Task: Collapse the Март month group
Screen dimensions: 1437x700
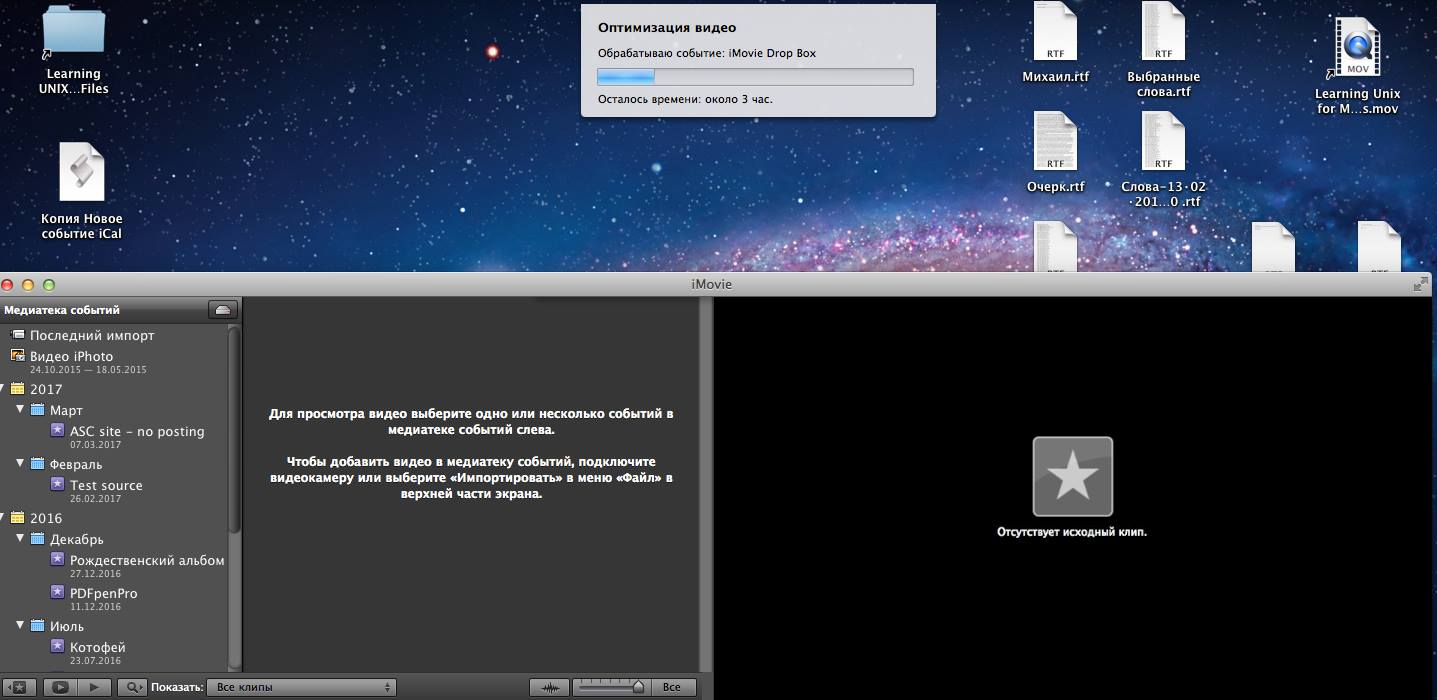Action: point(20,410)
